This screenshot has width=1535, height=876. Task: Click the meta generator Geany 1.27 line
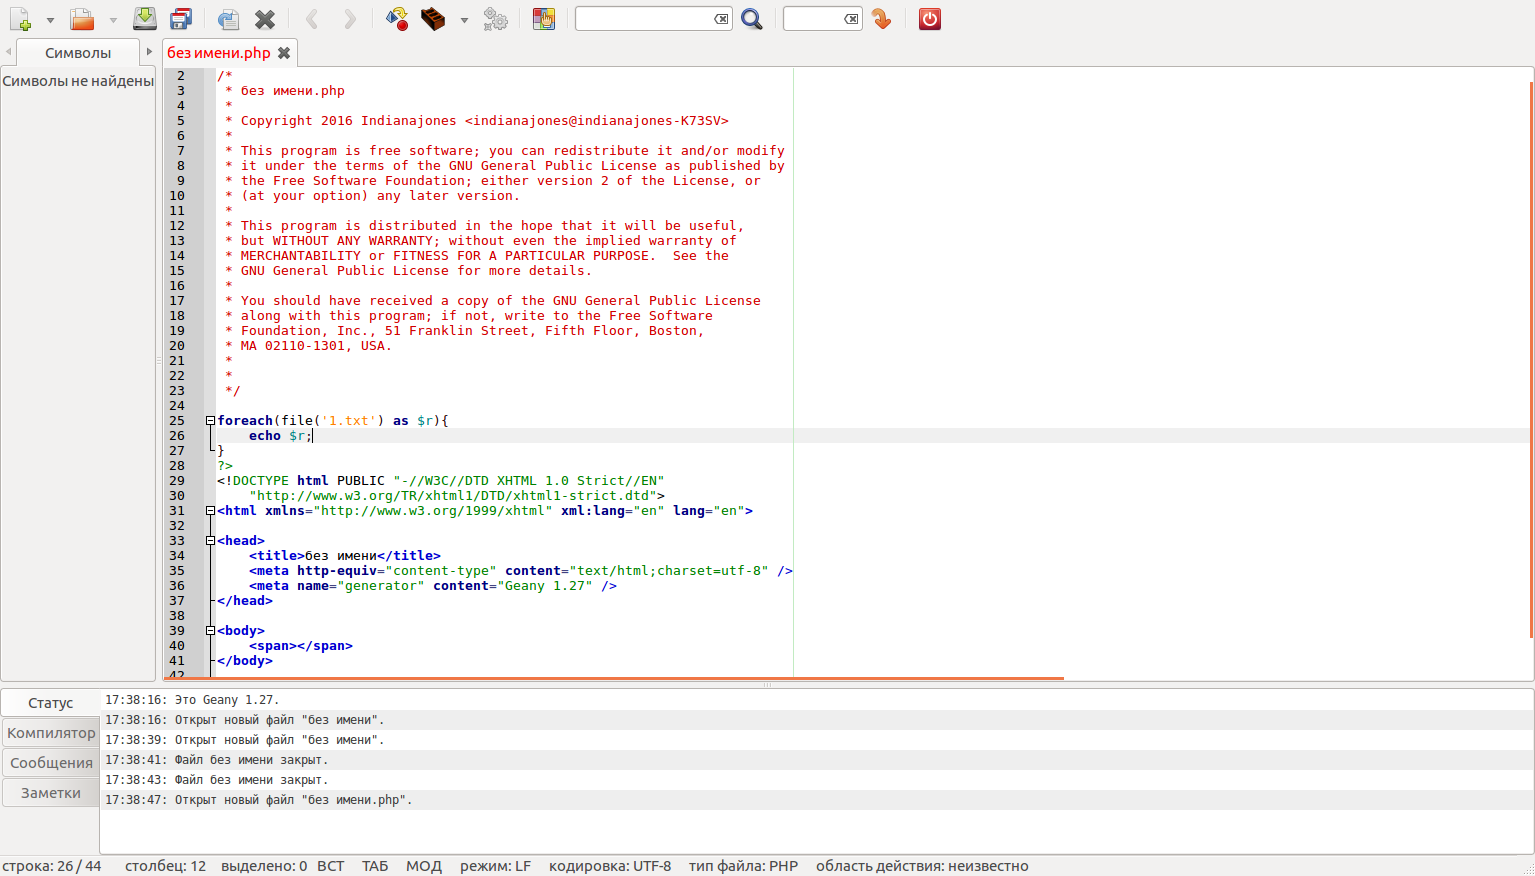(433, 586)
